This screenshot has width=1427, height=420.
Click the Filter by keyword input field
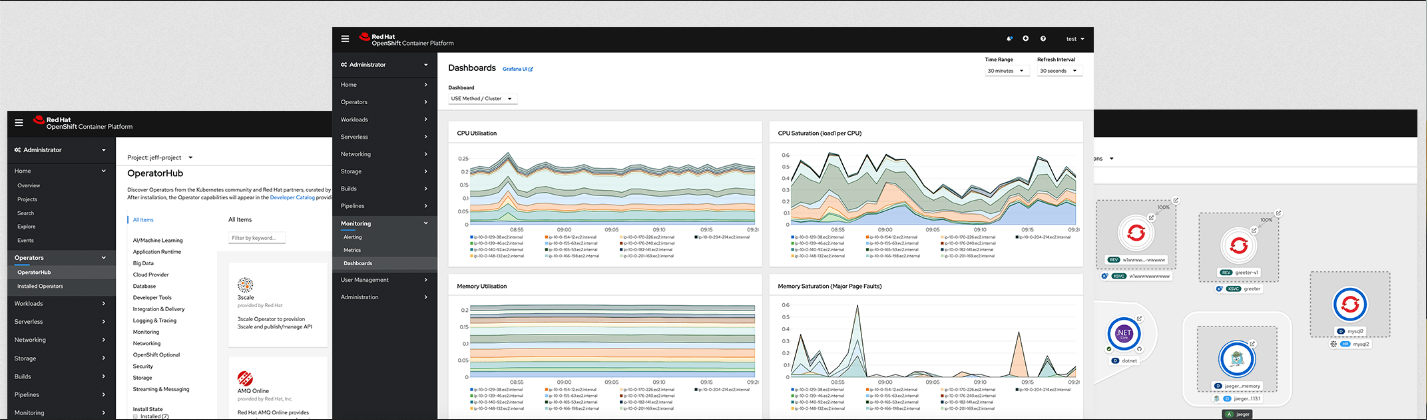(257, 238)
